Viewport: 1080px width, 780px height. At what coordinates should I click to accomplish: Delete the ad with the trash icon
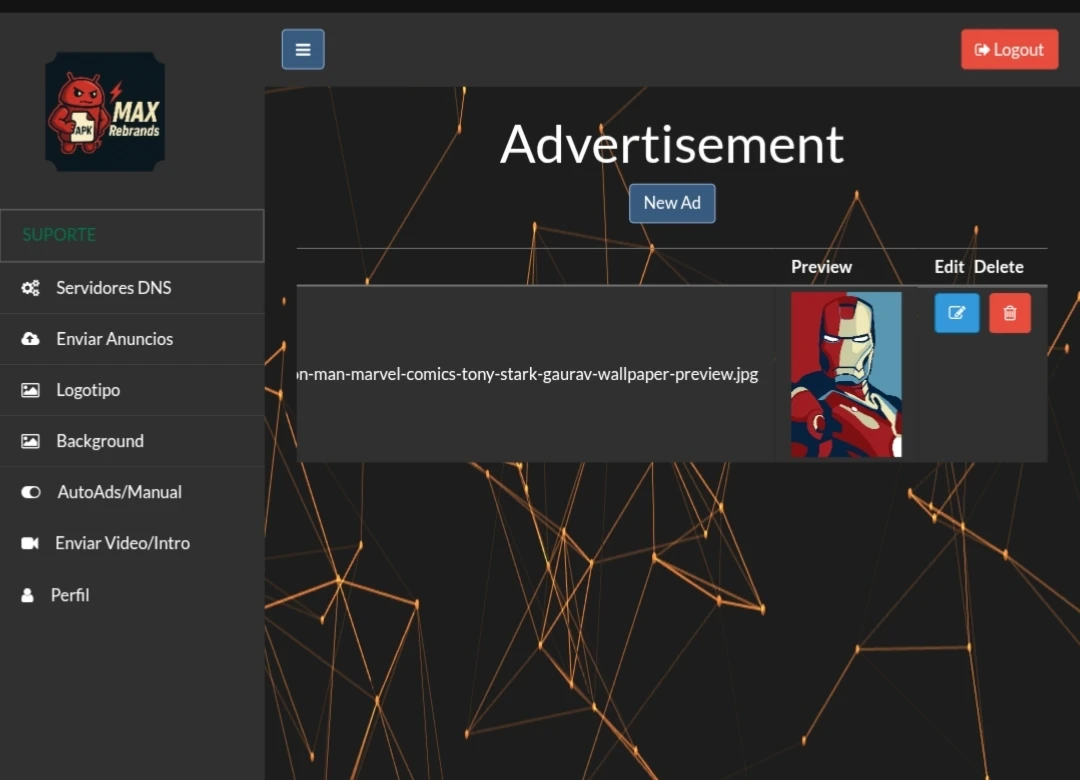click(1010, 313)
